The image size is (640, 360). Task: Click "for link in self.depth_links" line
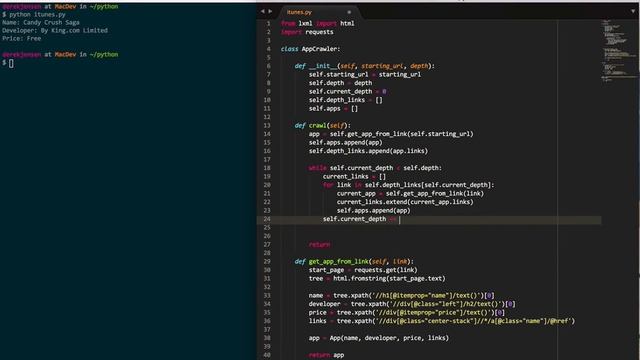tap(409, 185)
